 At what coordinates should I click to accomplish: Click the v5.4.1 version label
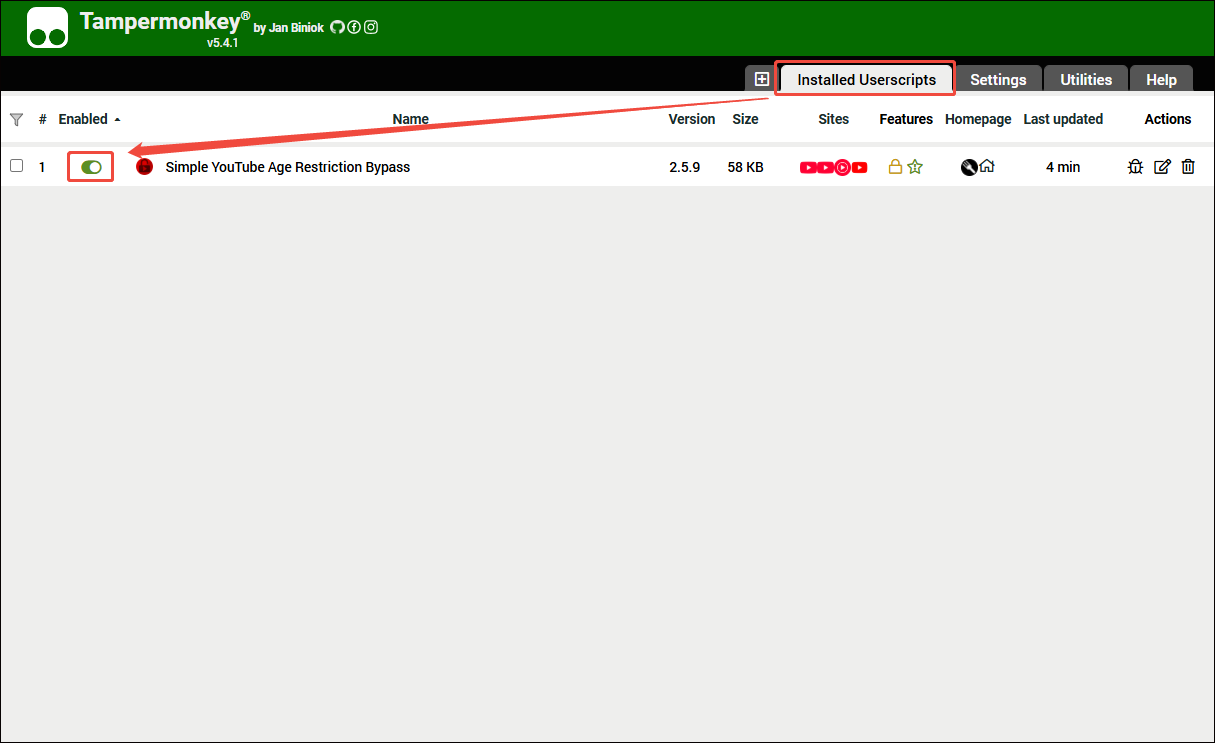[x=222, y=43]
